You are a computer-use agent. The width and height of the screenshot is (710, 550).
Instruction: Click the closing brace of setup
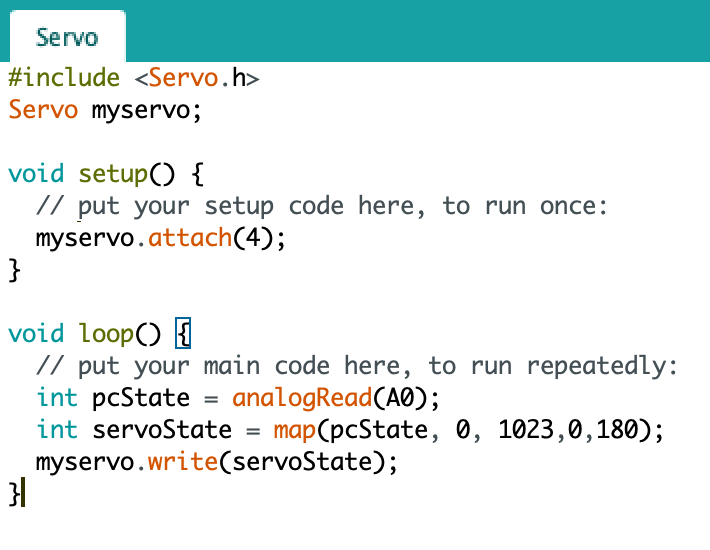[14, 270]
